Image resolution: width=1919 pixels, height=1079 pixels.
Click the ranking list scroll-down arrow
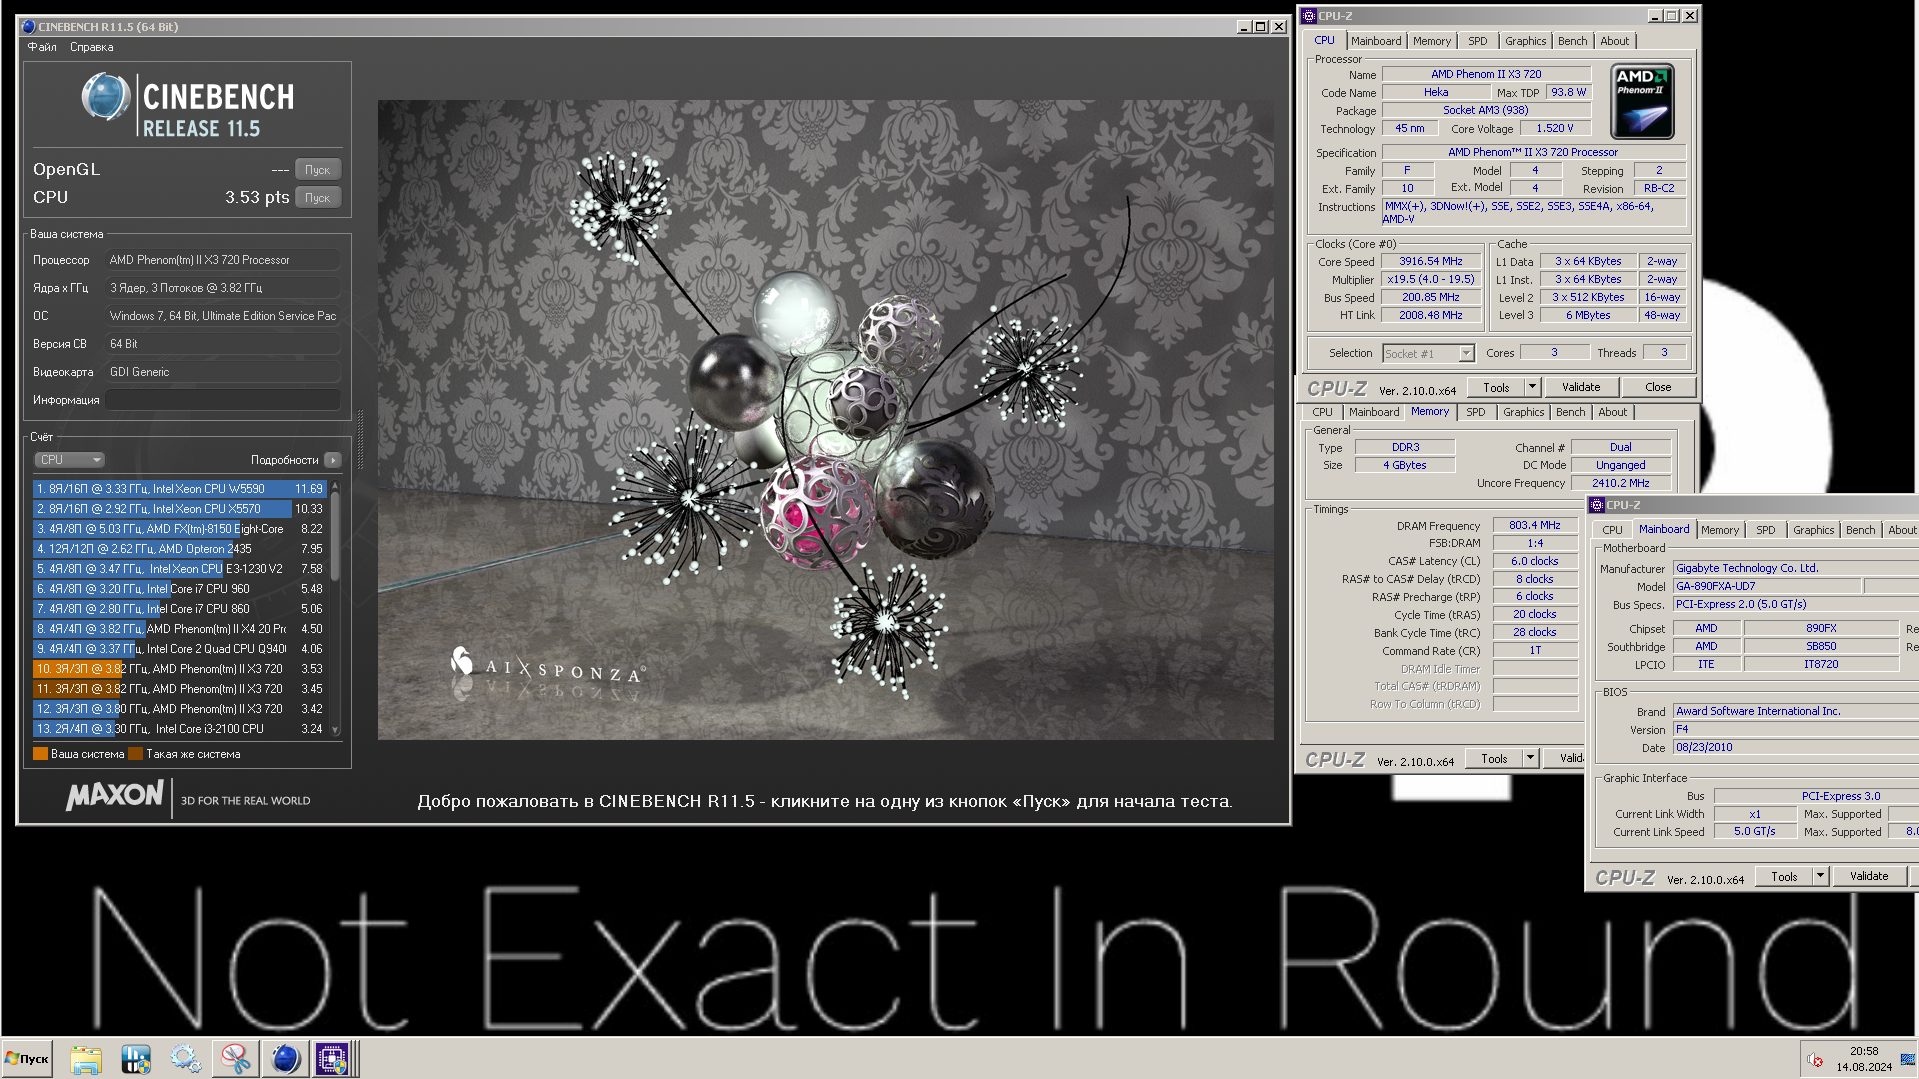335,730
